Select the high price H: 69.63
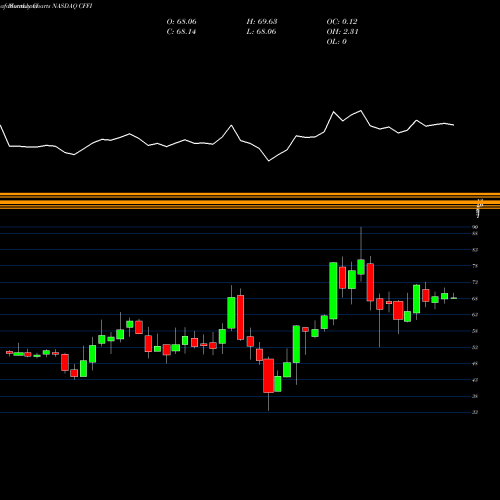The width and height of the screenshot is (500, 500). pyautogui.click(x=262, y=22)
